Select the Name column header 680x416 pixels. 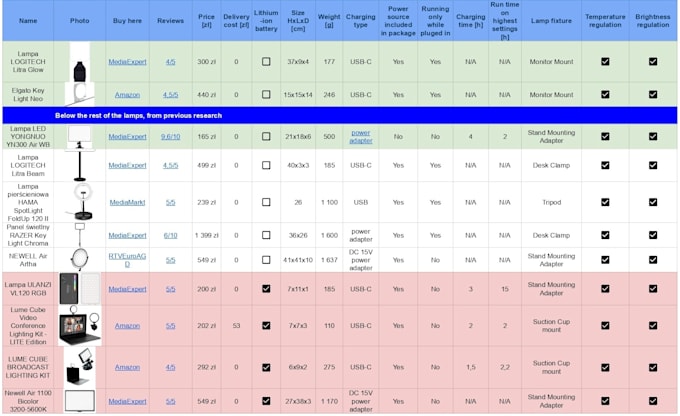(x=28, y=21)
